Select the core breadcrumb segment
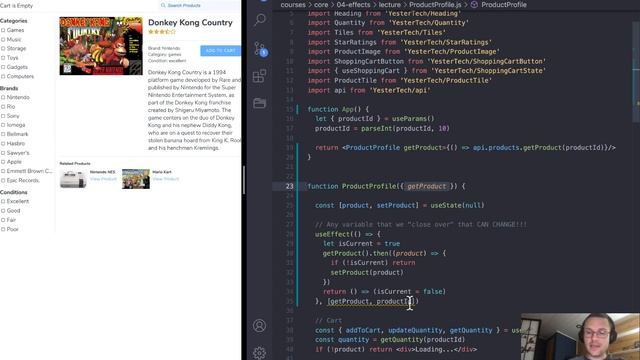Image resolution: width=640 pixels, height=360 pixels. [321, 4]
